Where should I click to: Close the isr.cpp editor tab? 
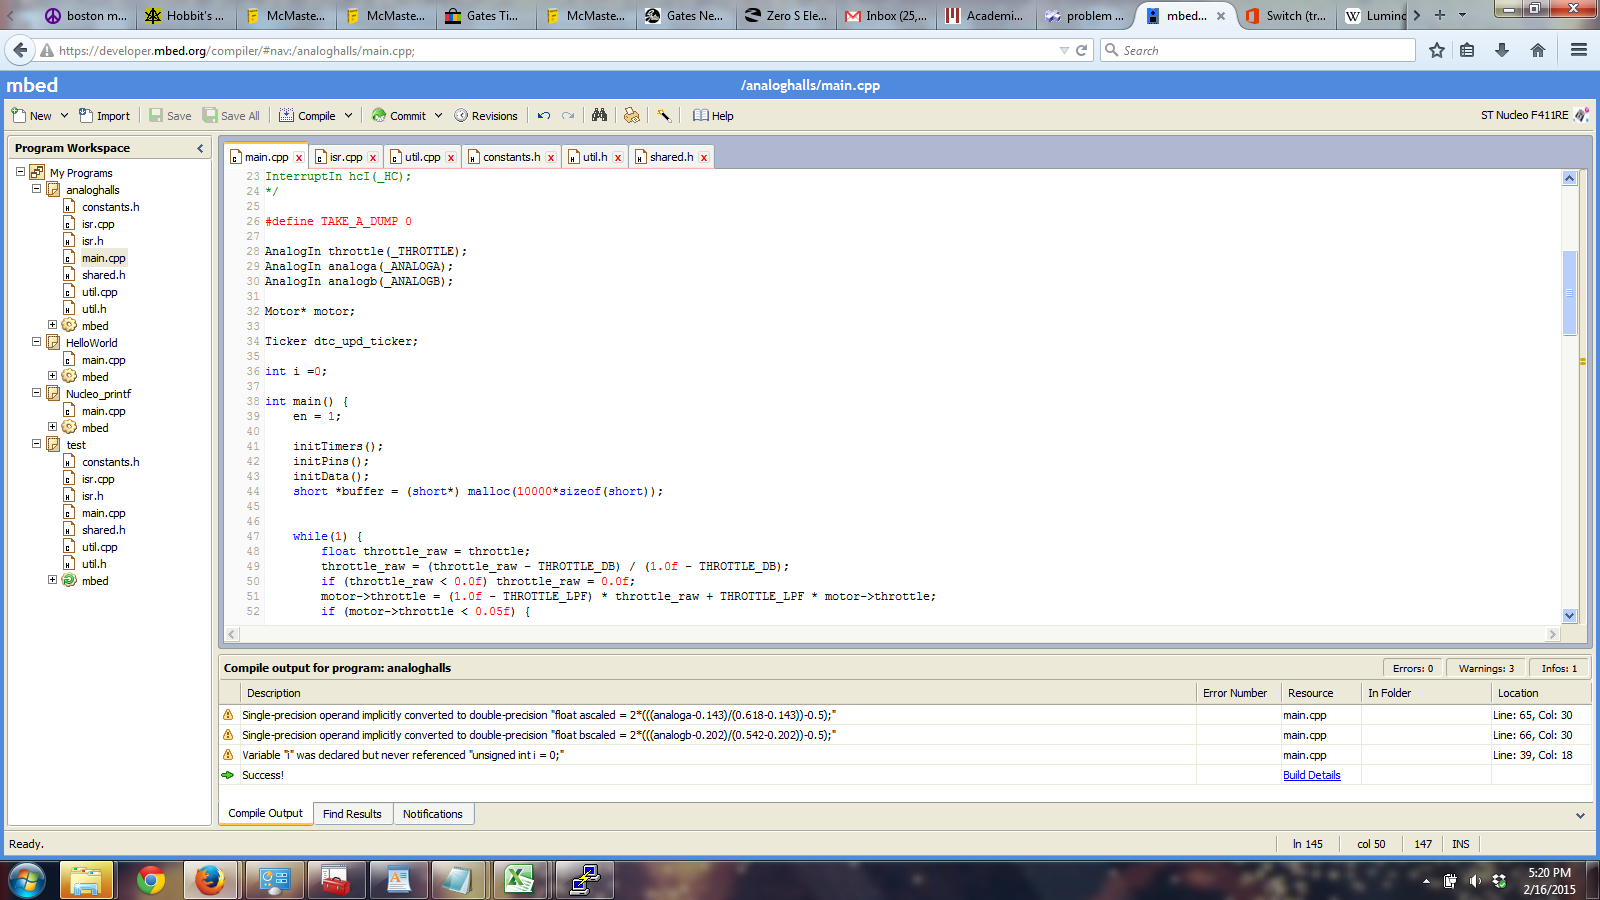[x=373, y=158]
